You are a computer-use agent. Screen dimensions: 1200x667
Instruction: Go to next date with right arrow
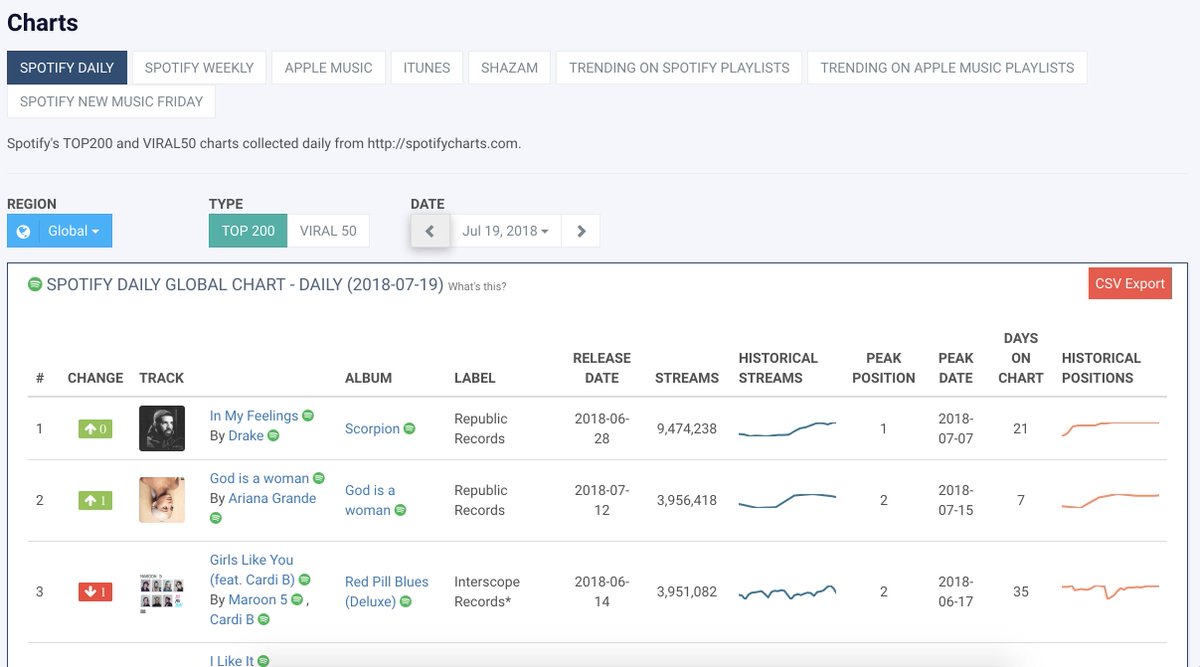click(581, 231)
